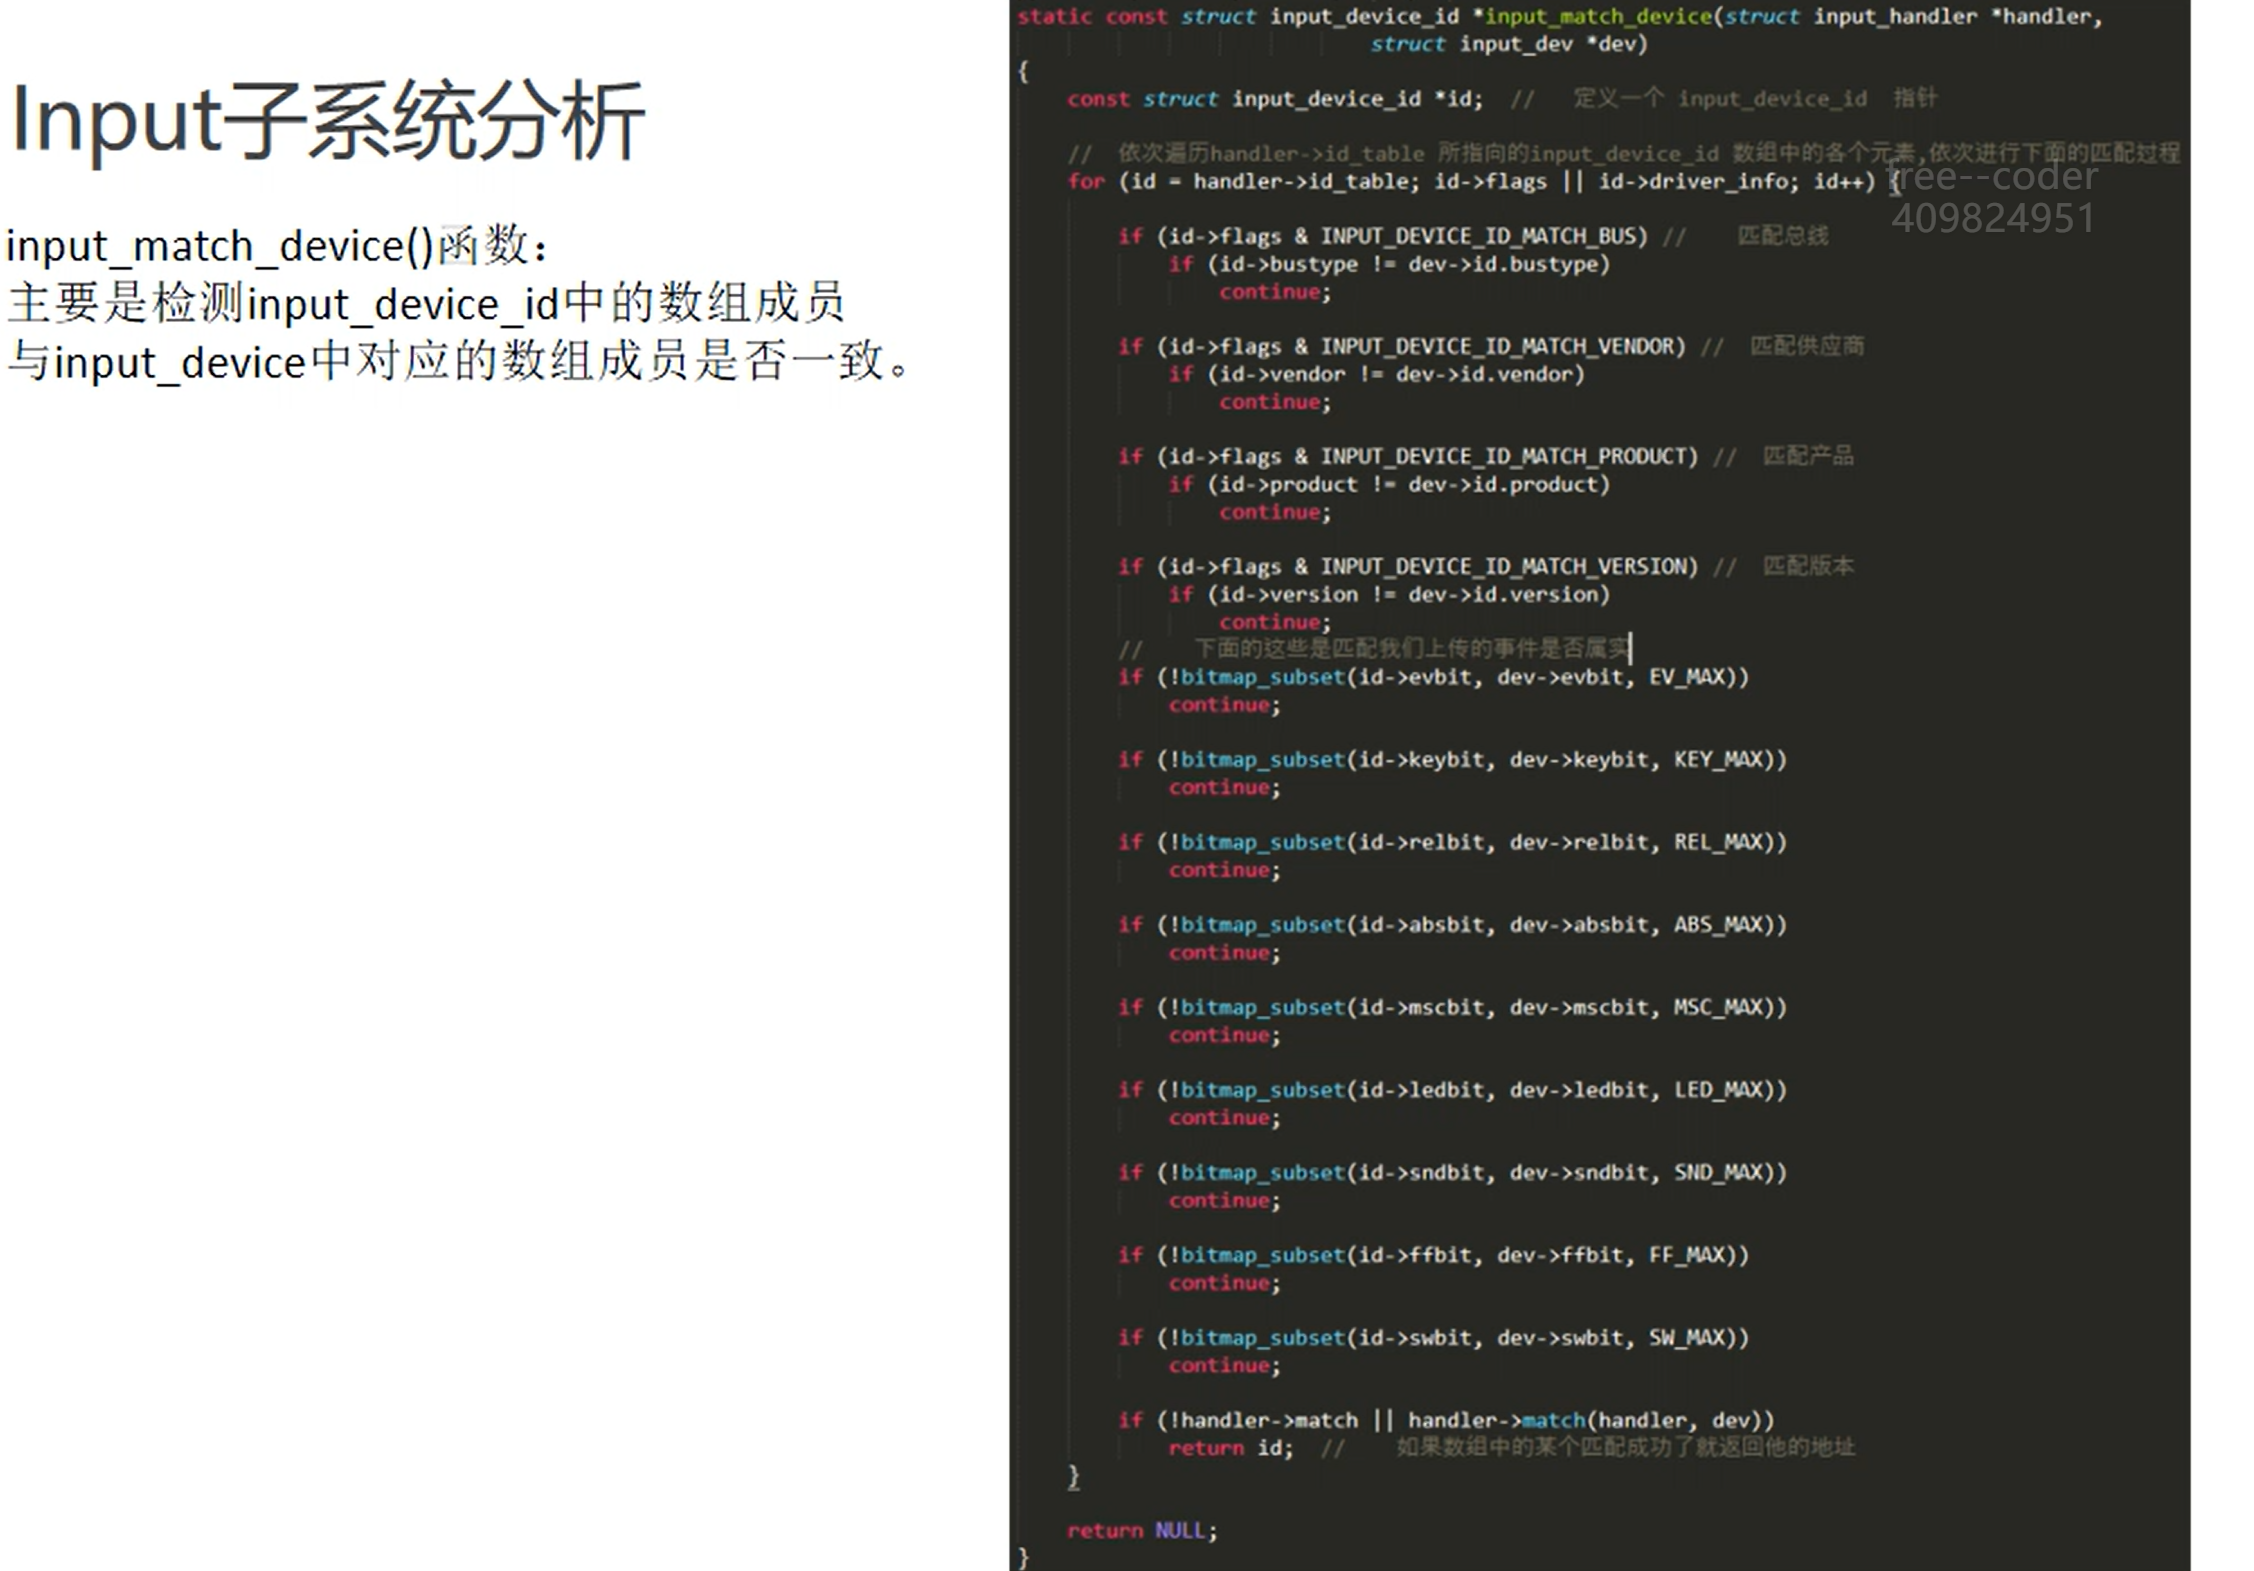Click the bitmap_subset line with MSC_MAX
The width and height of the screenshot is (2254, 1571).
1453,1007
